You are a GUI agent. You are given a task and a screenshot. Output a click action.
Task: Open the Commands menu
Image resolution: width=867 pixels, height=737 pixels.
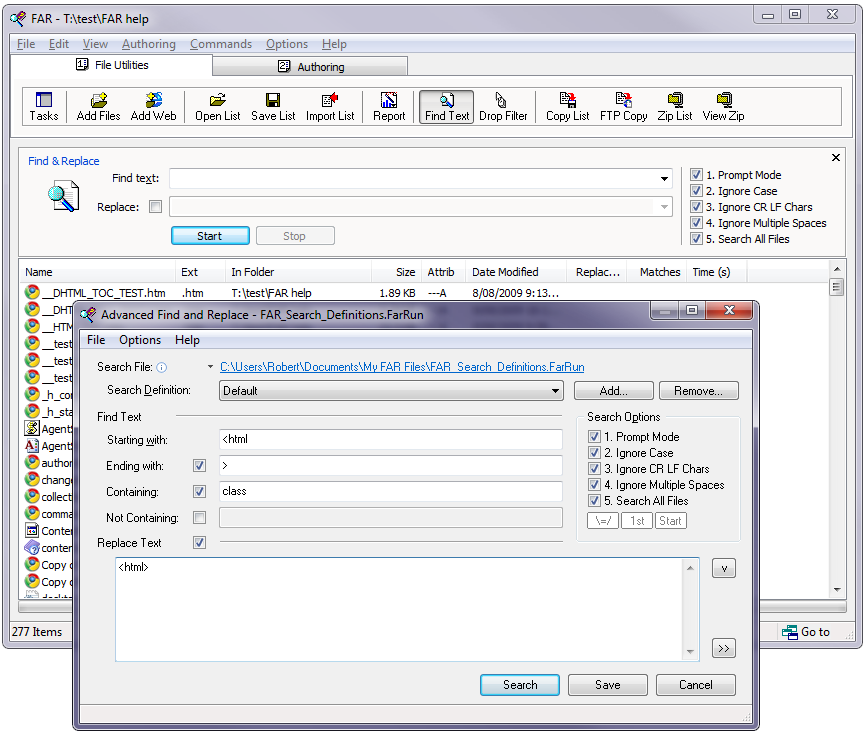220,44
